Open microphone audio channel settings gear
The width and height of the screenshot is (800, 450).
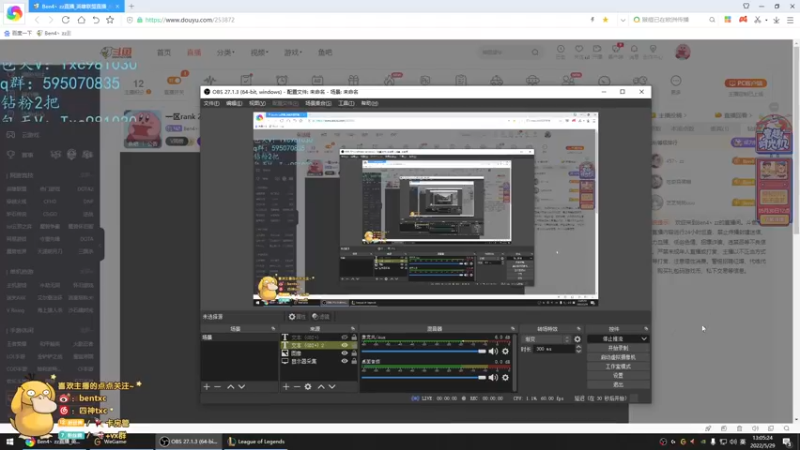coord(505,351)
